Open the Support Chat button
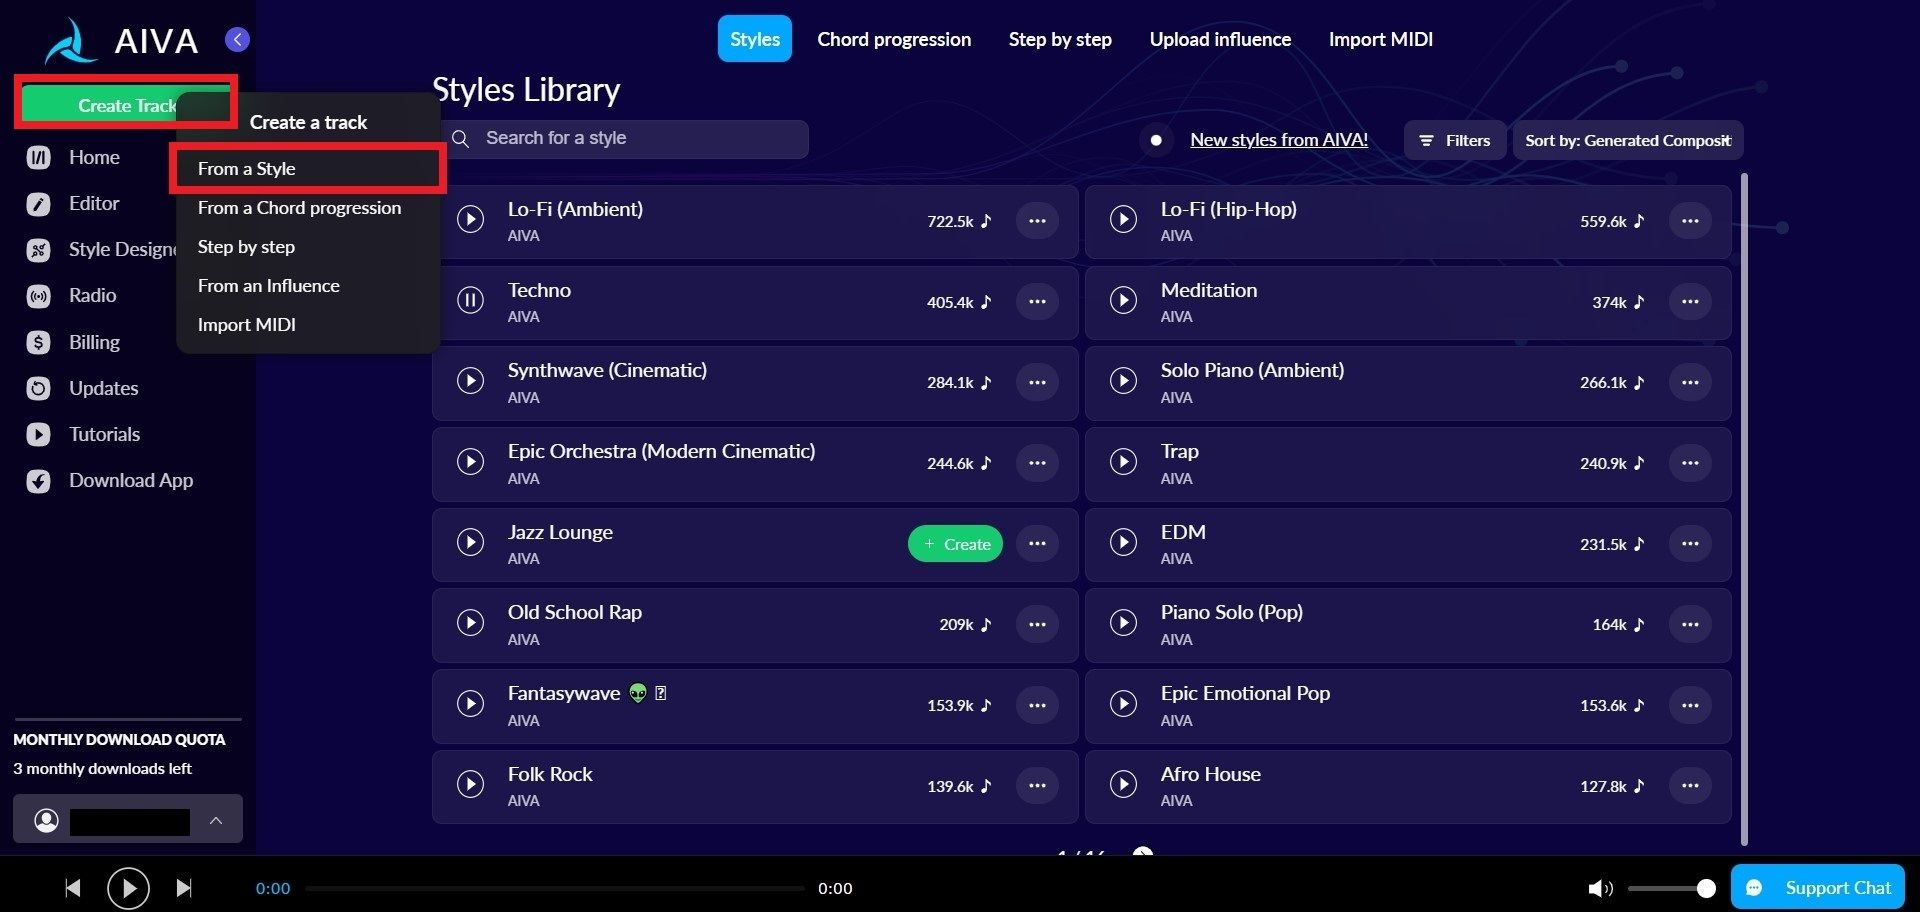 (1817, 887)
